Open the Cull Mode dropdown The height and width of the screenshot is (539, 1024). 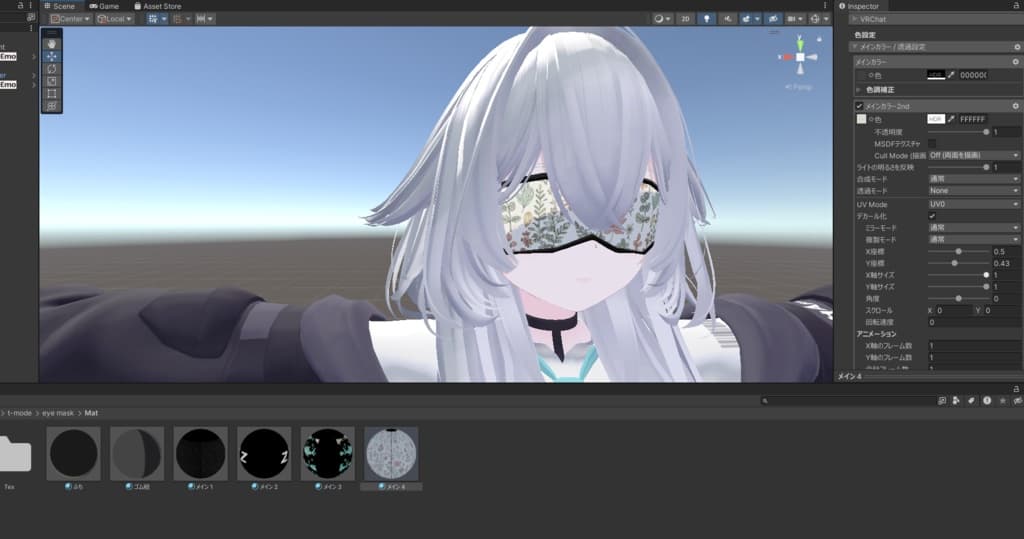[973, 155]
